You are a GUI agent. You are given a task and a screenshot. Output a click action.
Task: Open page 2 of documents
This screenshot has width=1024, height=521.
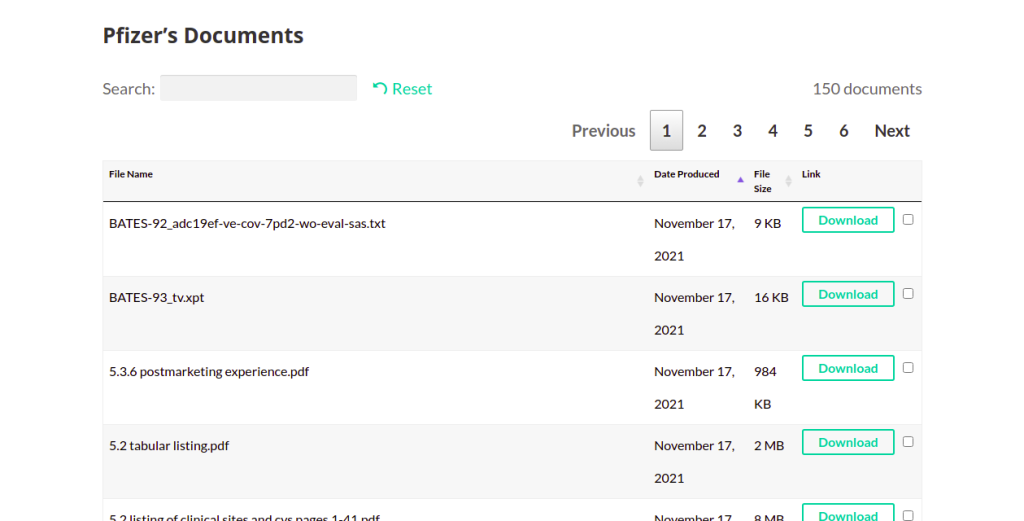coord(701,131)
